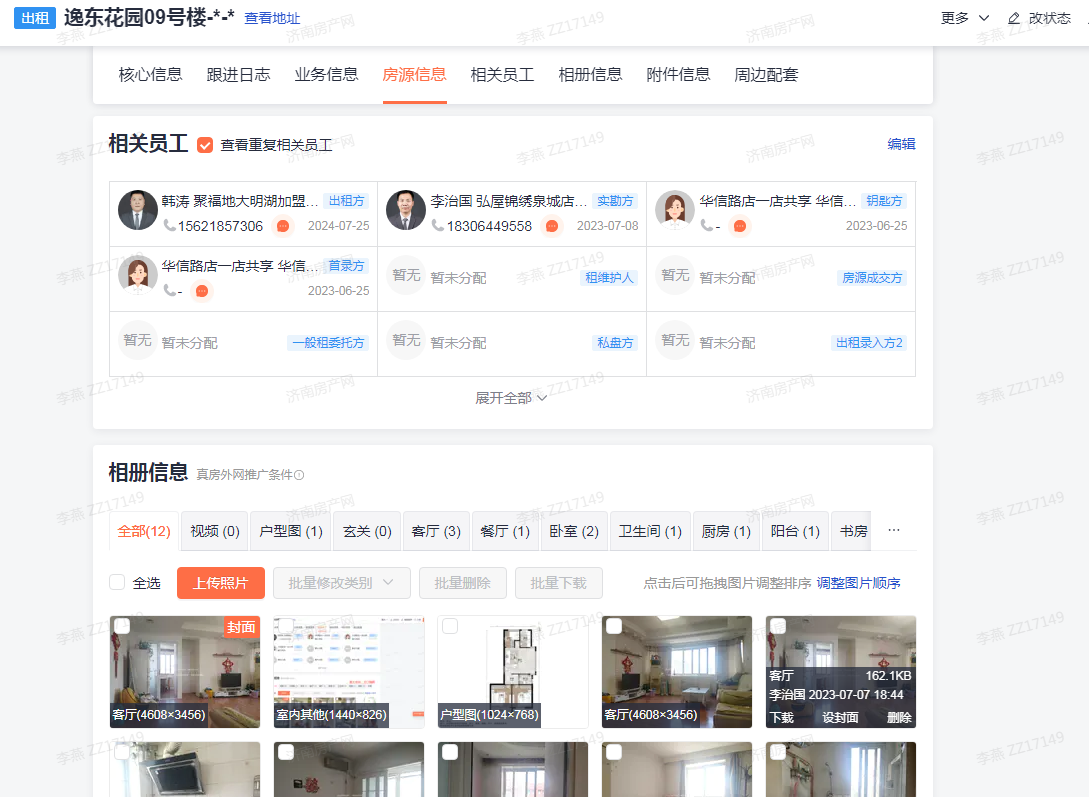The width and height of the screenshot is (1089, 797).
Task: Open the 更多 dropdown menu
Action: coord(965,18)
